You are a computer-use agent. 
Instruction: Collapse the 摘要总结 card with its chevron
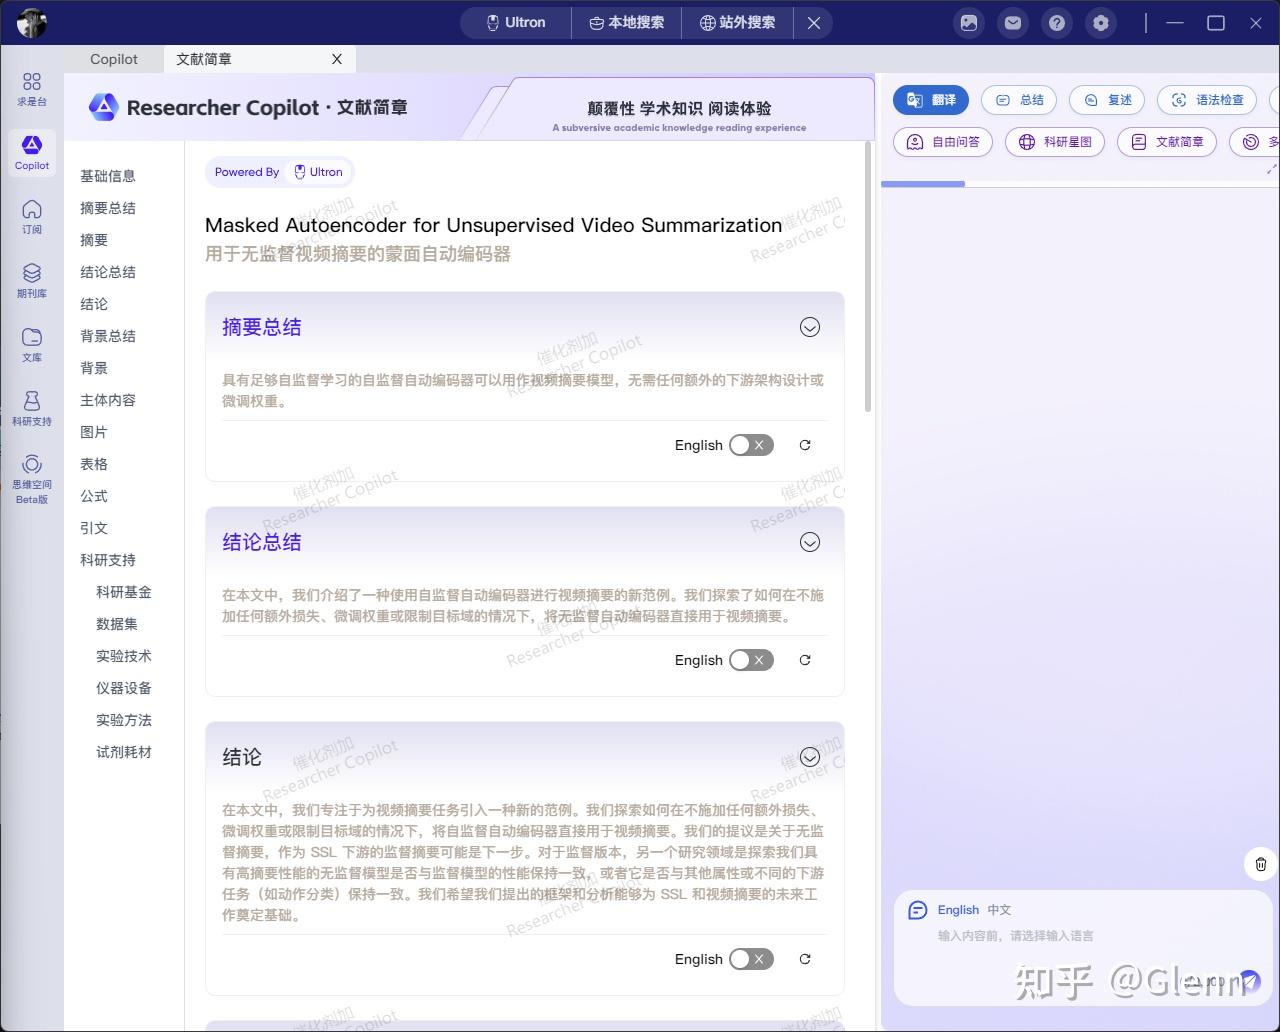pos(809,327)
